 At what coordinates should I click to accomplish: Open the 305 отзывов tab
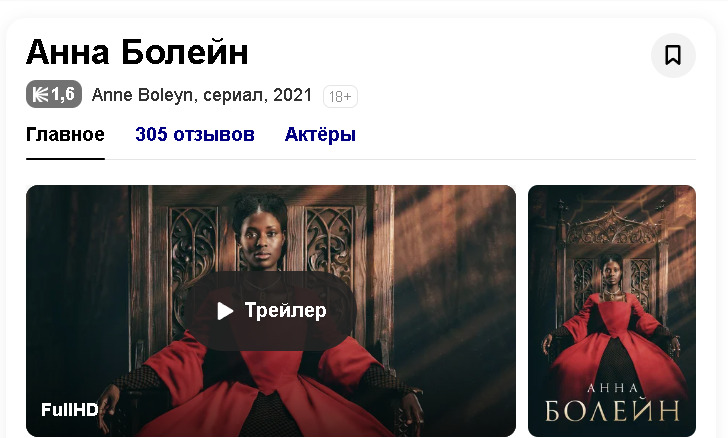click(195, 135)
